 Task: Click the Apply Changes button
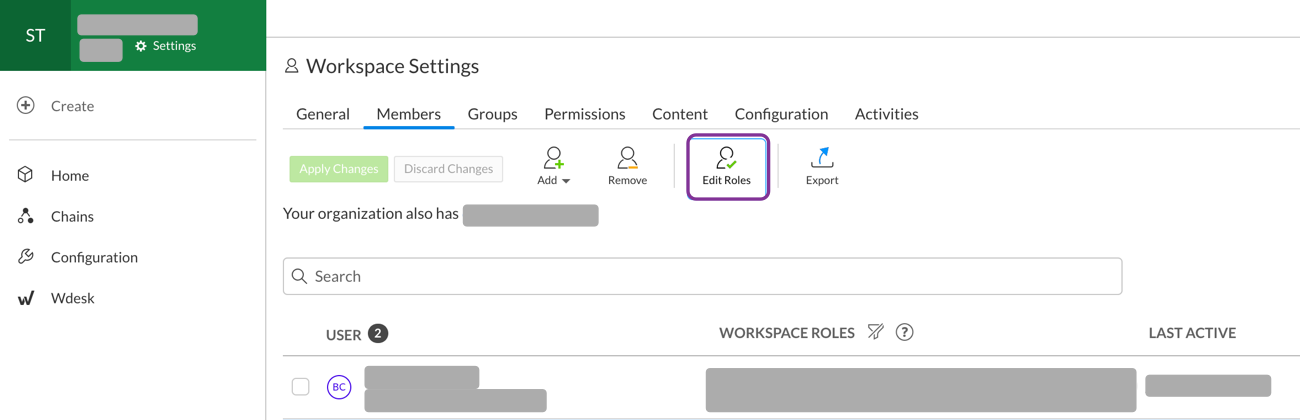click(x=338, y=169)
